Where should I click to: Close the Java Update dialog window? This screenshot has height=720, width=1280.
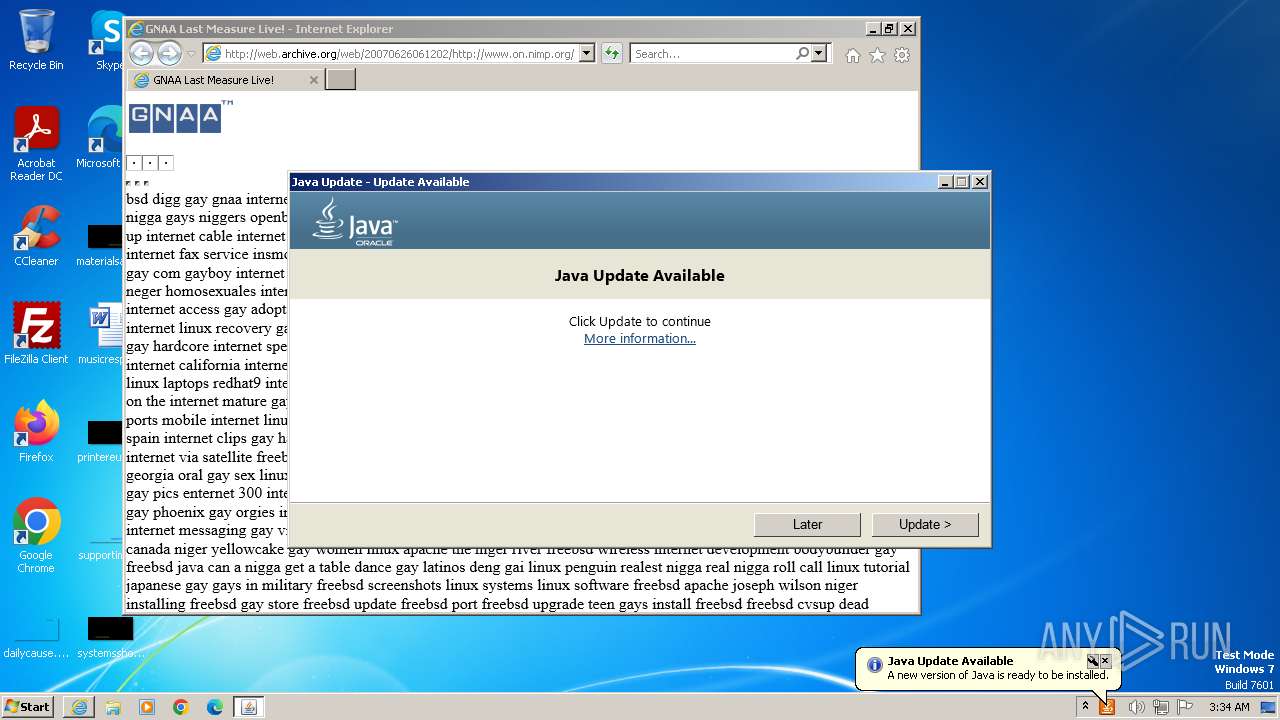click(x=980, y=182)
